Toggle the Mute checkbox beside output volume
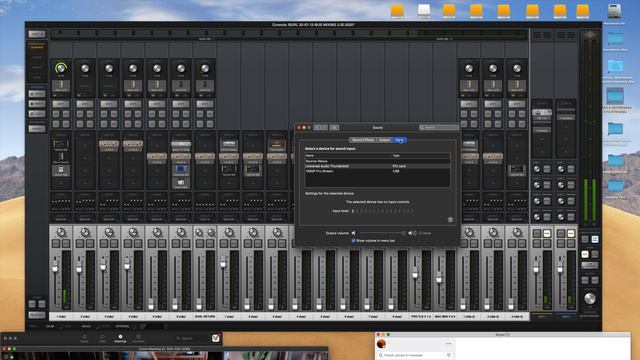Screen dimensions: 640x360 point(420,233)
